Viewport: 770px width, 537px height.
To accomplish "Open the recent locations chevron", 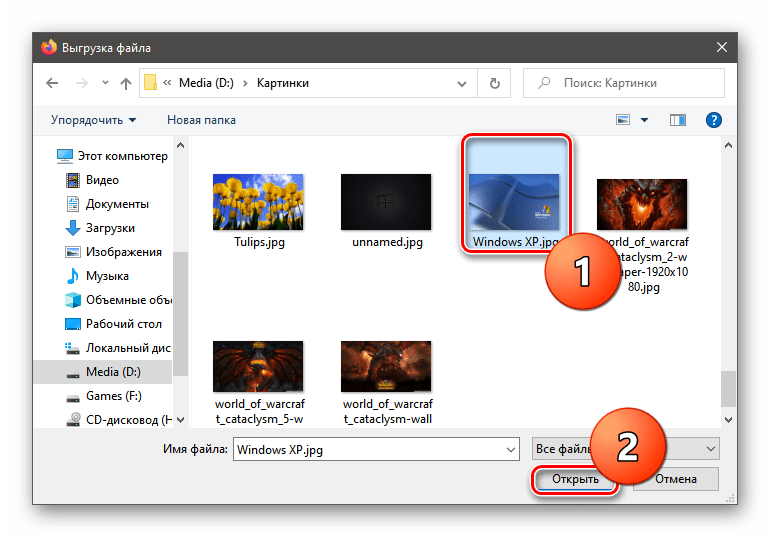I will (105, 82).
